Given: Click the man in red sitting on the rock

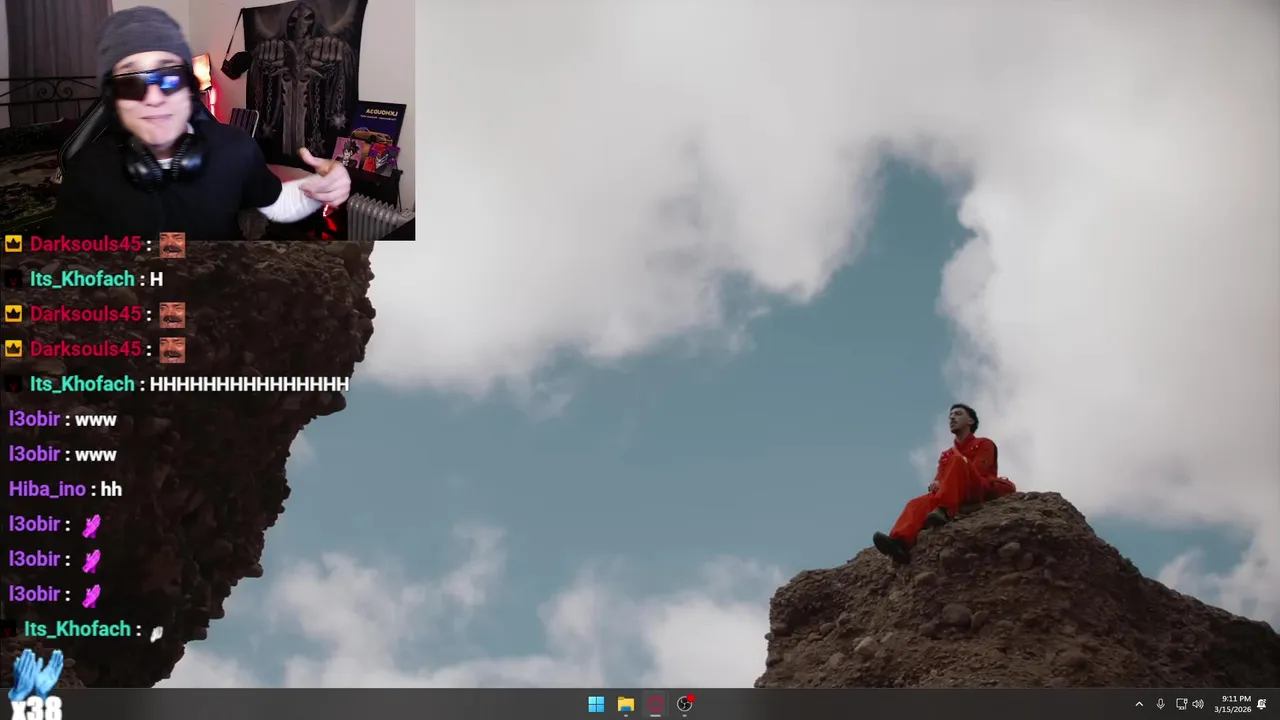Looking at the screenshot, I should coord(943,483).
